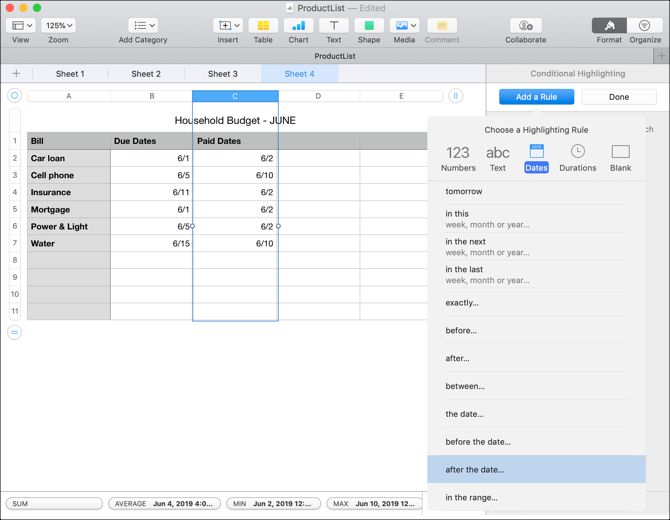The image size is (670, 520).
Task: Insert a Table from the toolbar
Action: coord(263,26)
